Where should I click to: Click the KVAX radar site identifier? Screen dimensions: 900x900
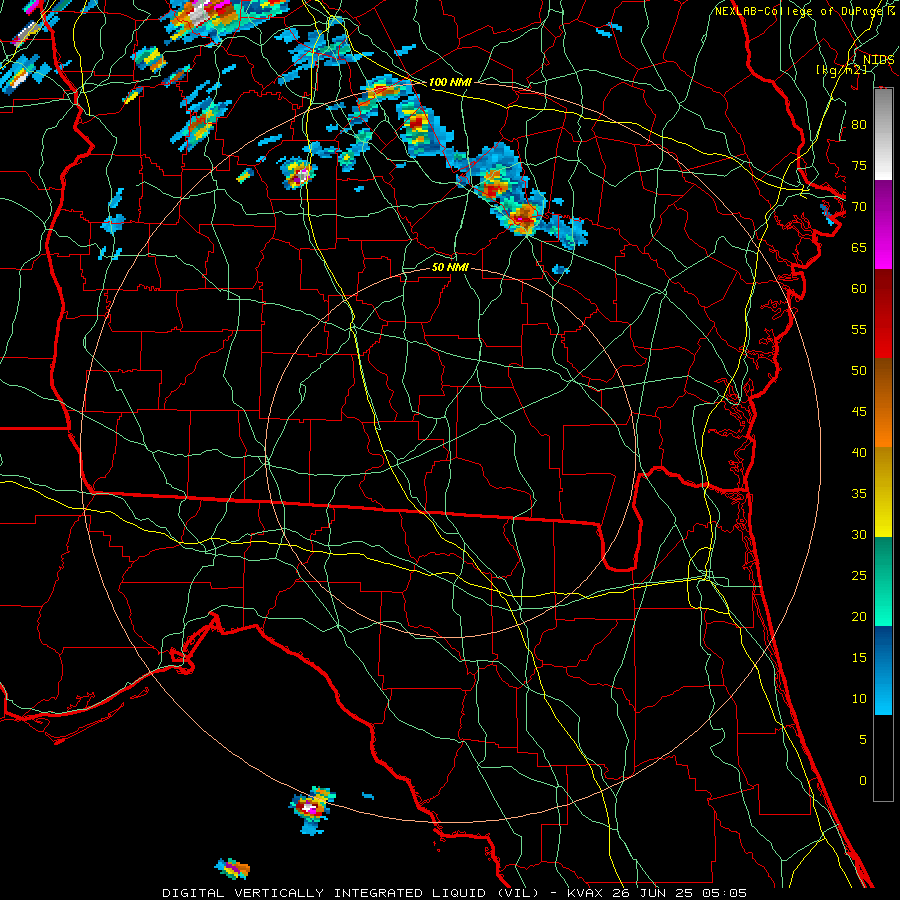(x=584, y=893)
